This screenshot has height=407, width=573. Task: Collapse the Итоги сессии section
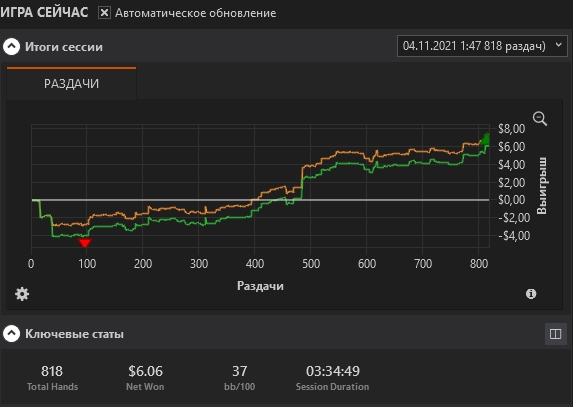coord(11,47)
